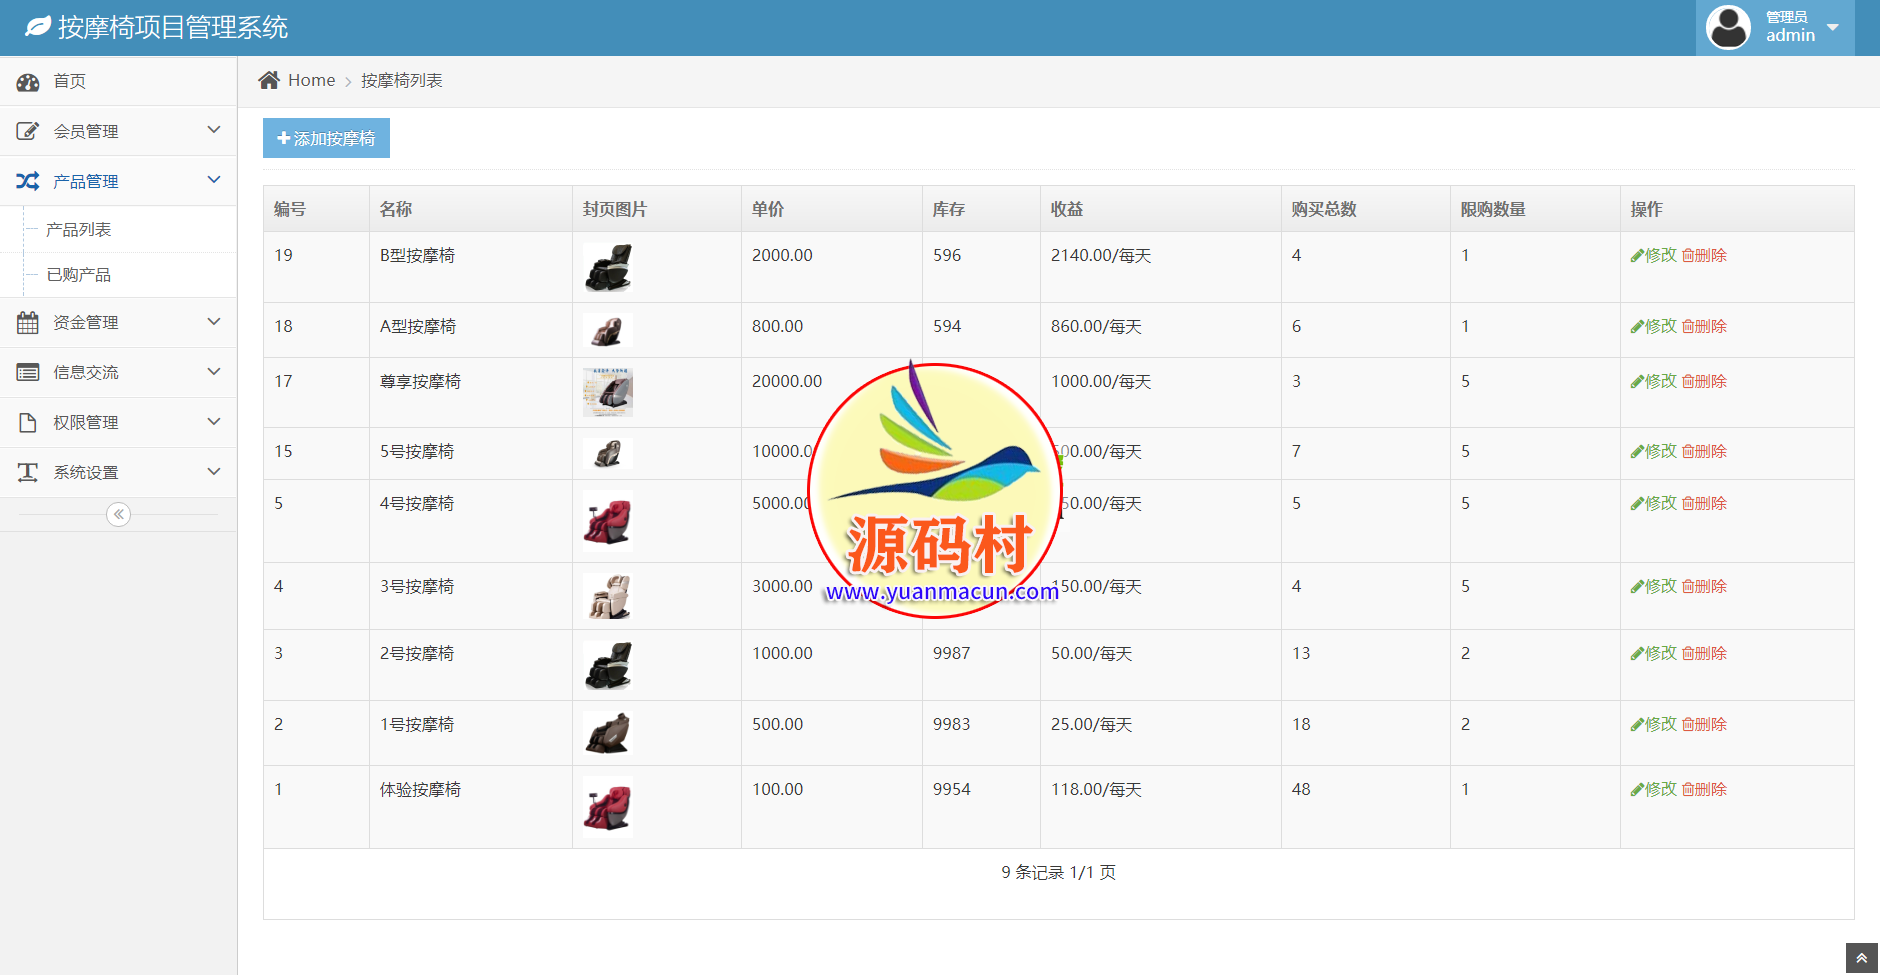
Task: Click the text icon beside 系统设置
Action: point(28,472)
